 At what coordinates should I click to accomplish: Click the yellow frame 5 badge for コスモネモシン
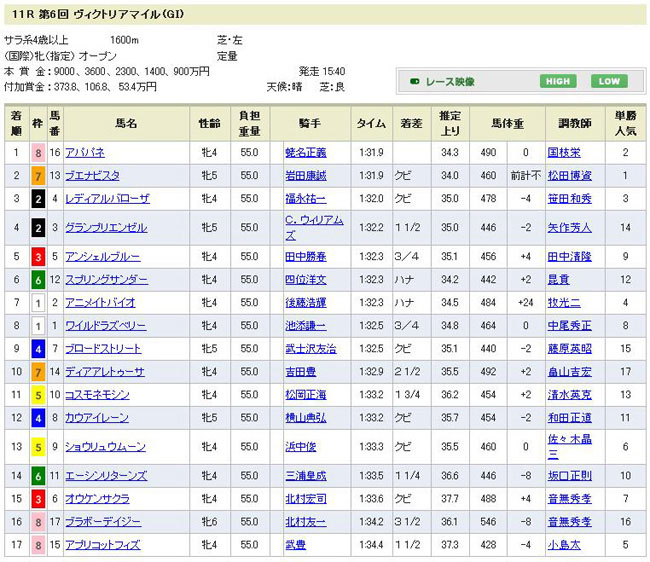(x=37, y=394)
